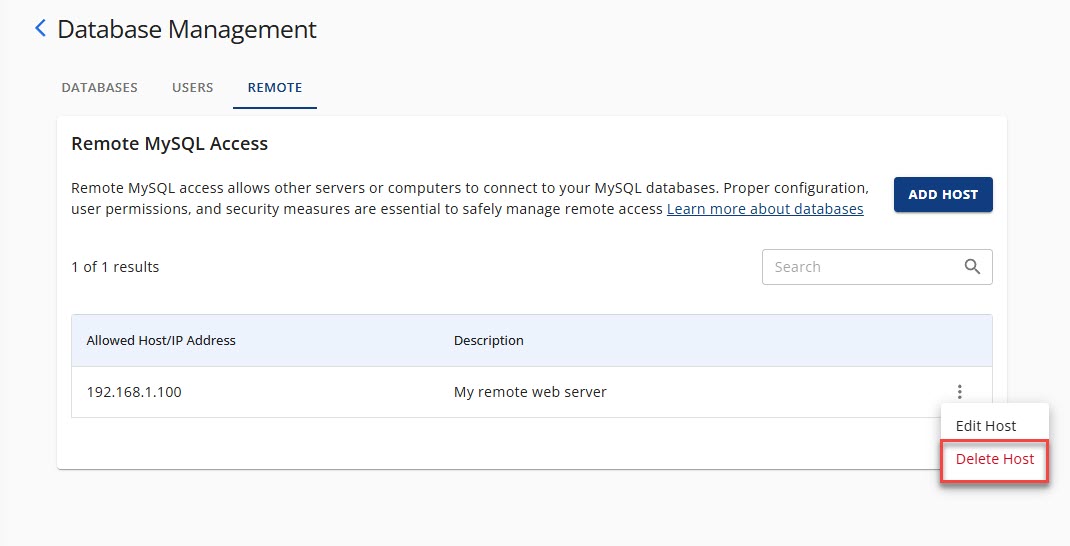Click the Database Management page title
Screen dimensions: 1070x546
coord(187,29)
